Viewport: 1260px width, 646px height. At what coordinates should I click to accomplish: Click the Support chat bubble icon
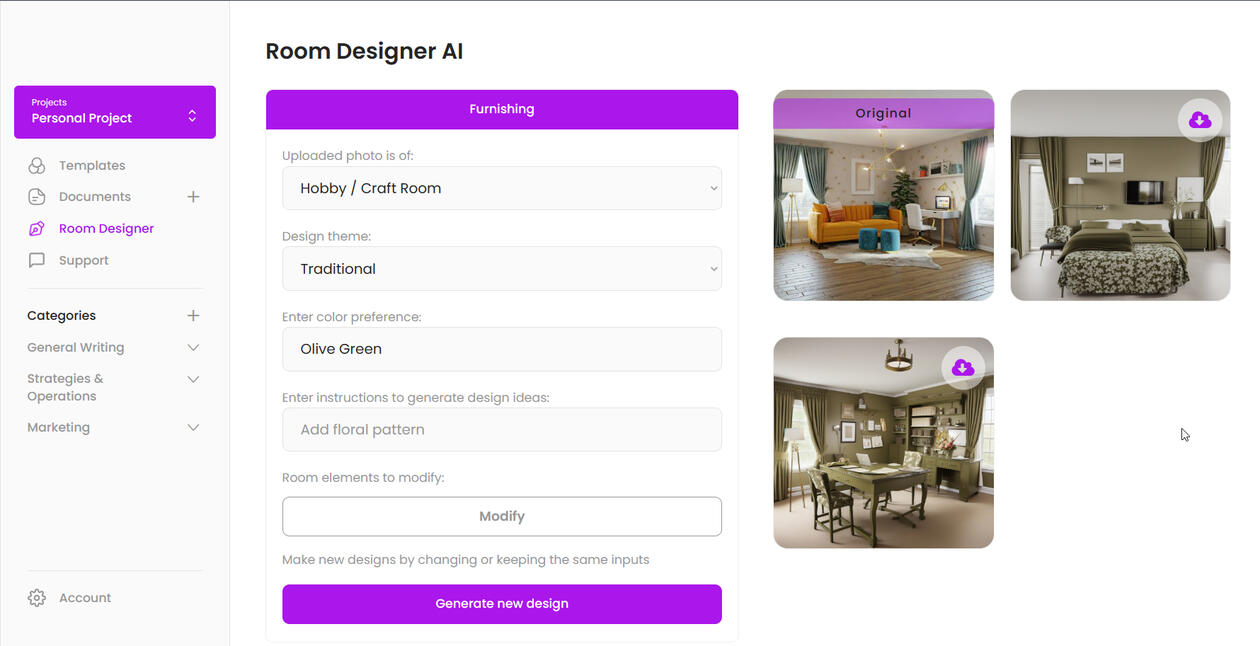pyautogui.click(x=37, y=260)
